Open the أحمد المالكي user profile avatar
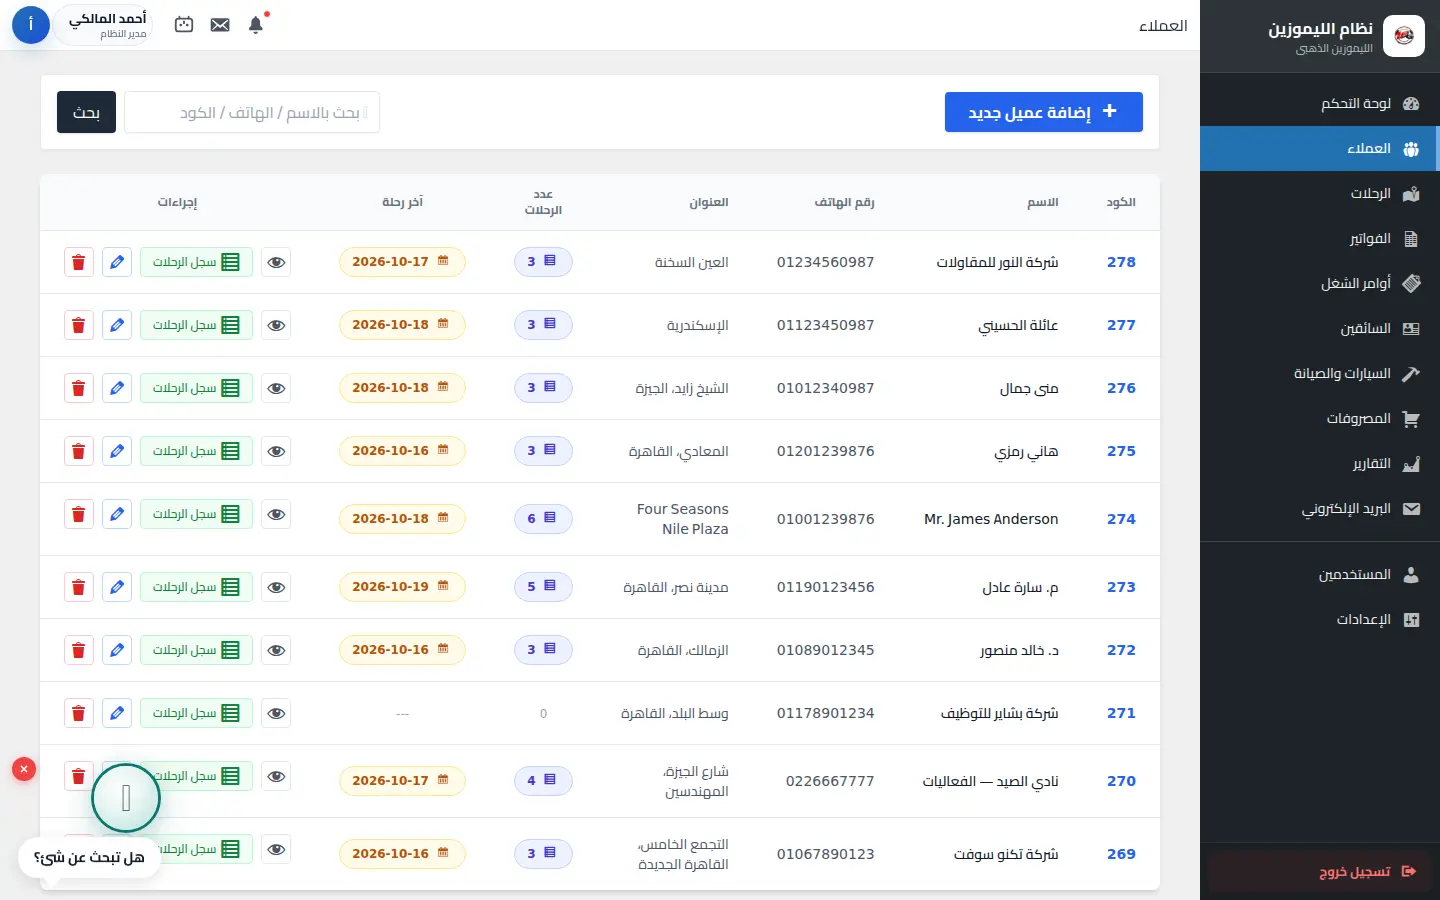1440x900 pixels. (31, 24)
